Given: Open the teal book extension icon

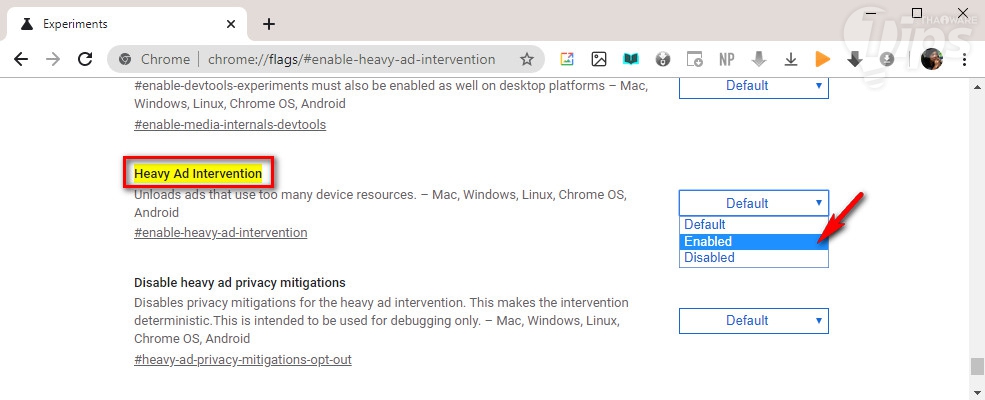Looking at the screenshot, I should [630, 59].
